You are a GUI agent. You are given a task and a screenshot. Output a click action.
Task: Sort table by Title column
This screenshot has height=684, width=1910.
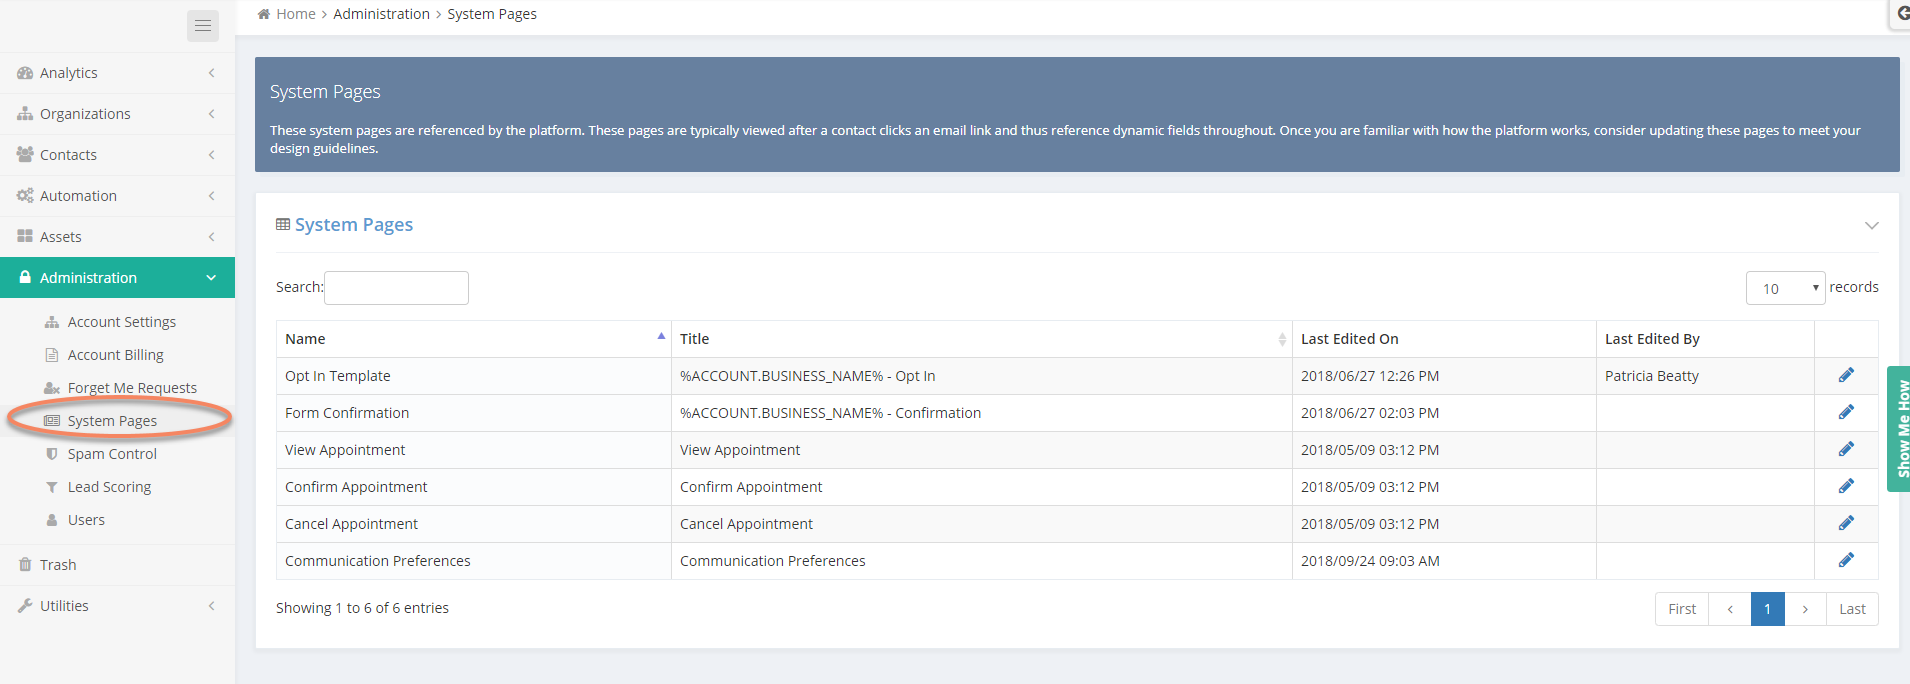(x=982, y=339)
